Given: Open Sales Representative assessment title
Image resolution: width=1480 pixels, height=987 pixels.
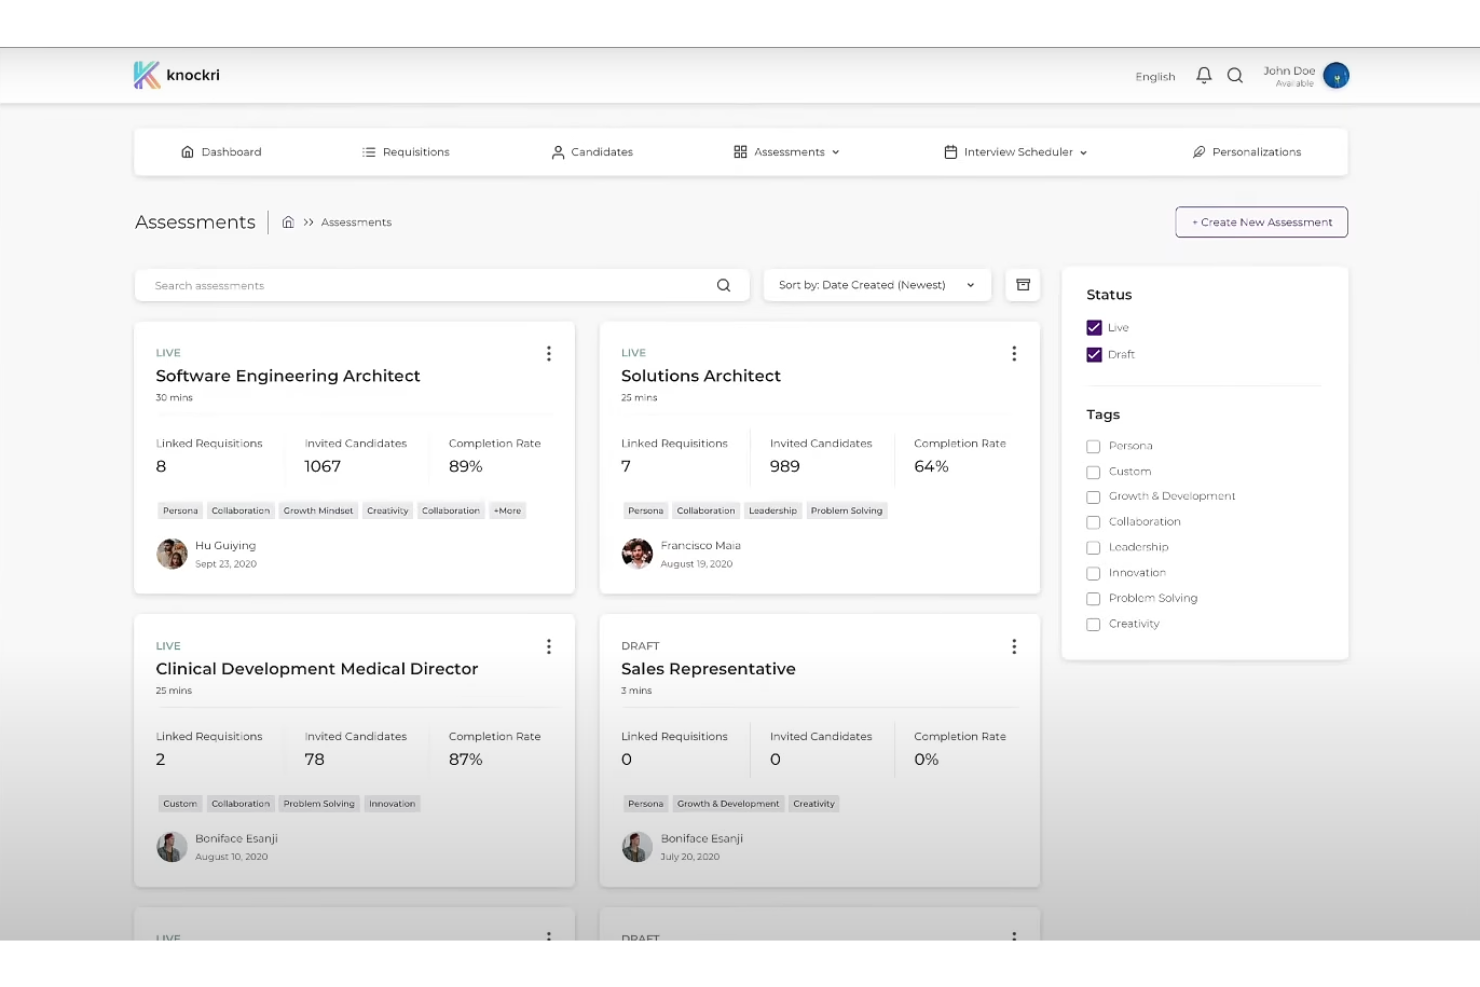Looking at the screenshot, I should point(708,669).
